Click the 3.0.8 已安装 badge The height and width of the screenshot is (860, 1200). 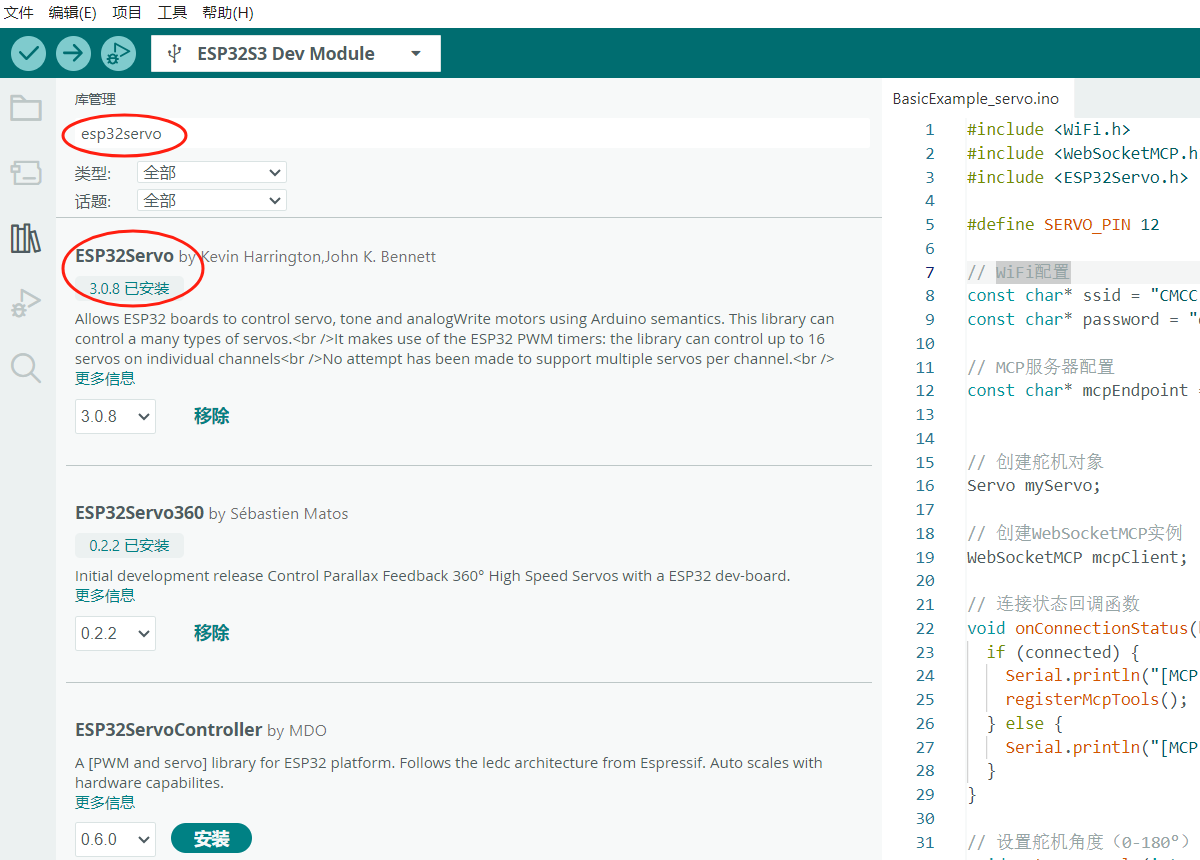pos(129,288)
